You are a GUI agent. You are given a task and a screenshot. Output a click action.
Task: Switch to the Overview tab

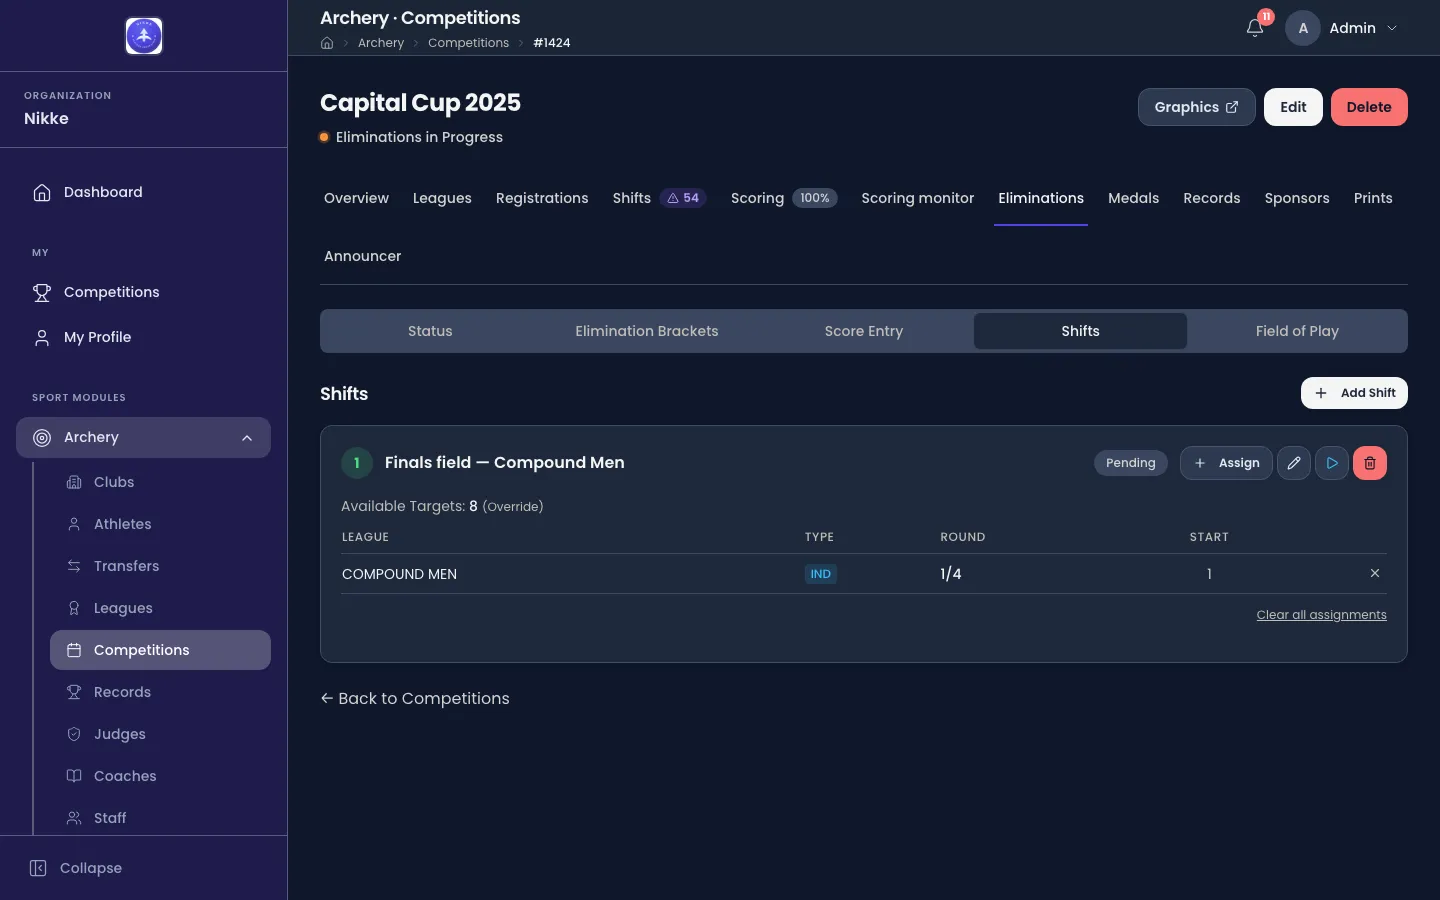[356, 198]
